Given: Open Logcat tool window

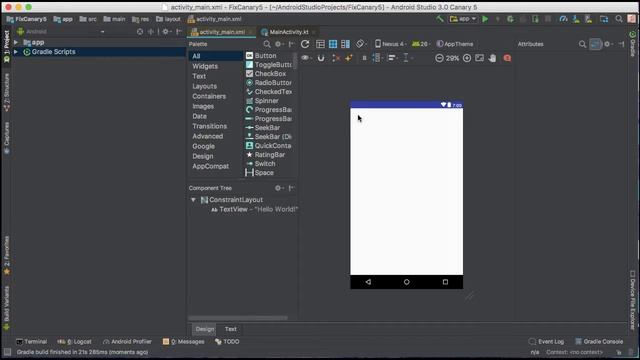Looking at the screenshot, I should click(x=74, y=342).
